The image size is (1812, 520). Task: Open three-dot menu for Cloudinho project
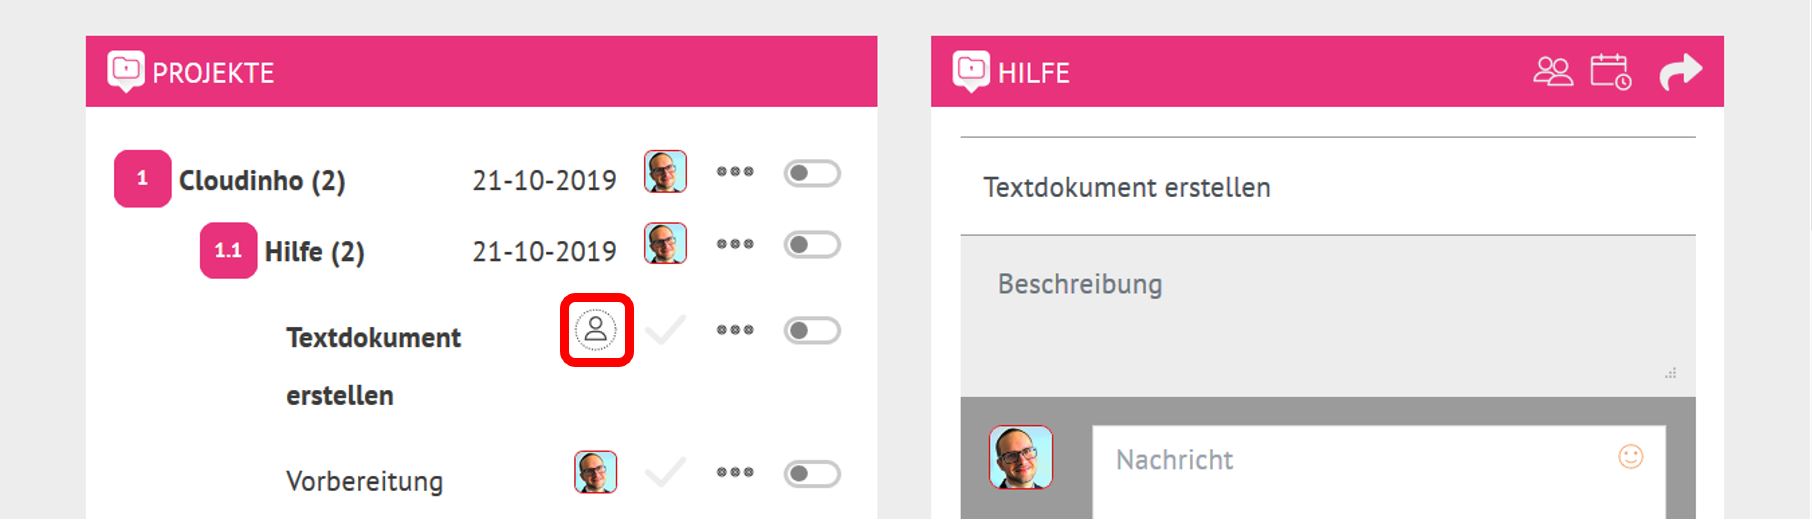[735, 171]
